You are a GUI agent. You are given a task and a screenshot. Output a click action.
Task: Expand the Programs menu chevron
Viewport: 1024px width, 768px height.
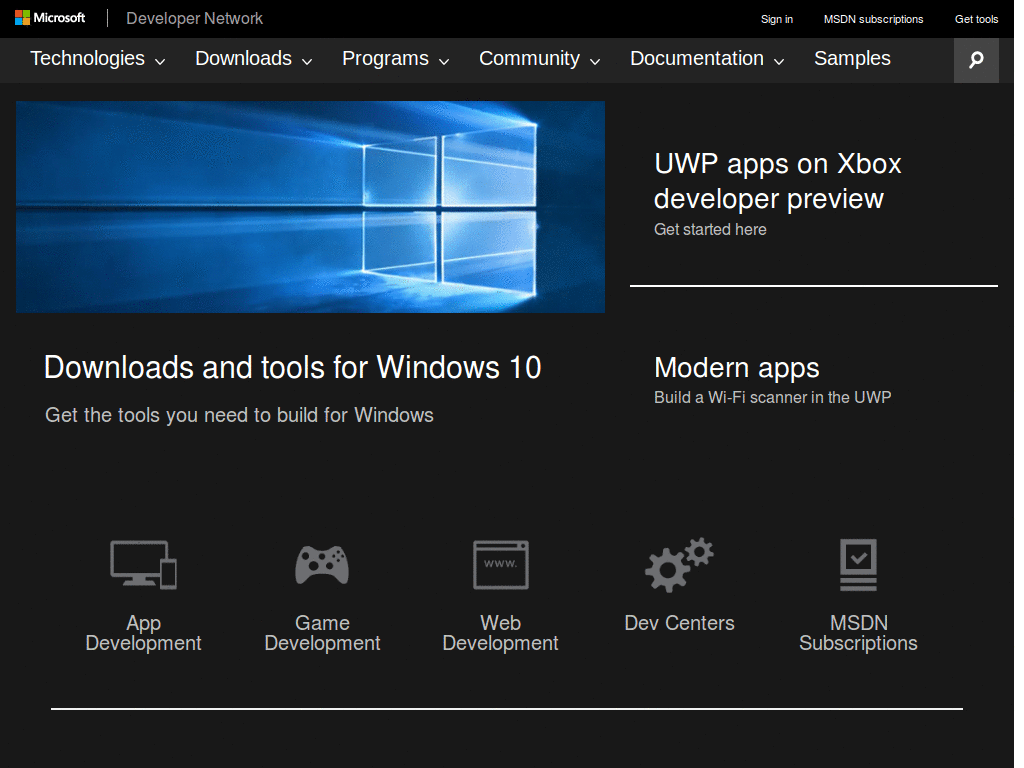446,61
